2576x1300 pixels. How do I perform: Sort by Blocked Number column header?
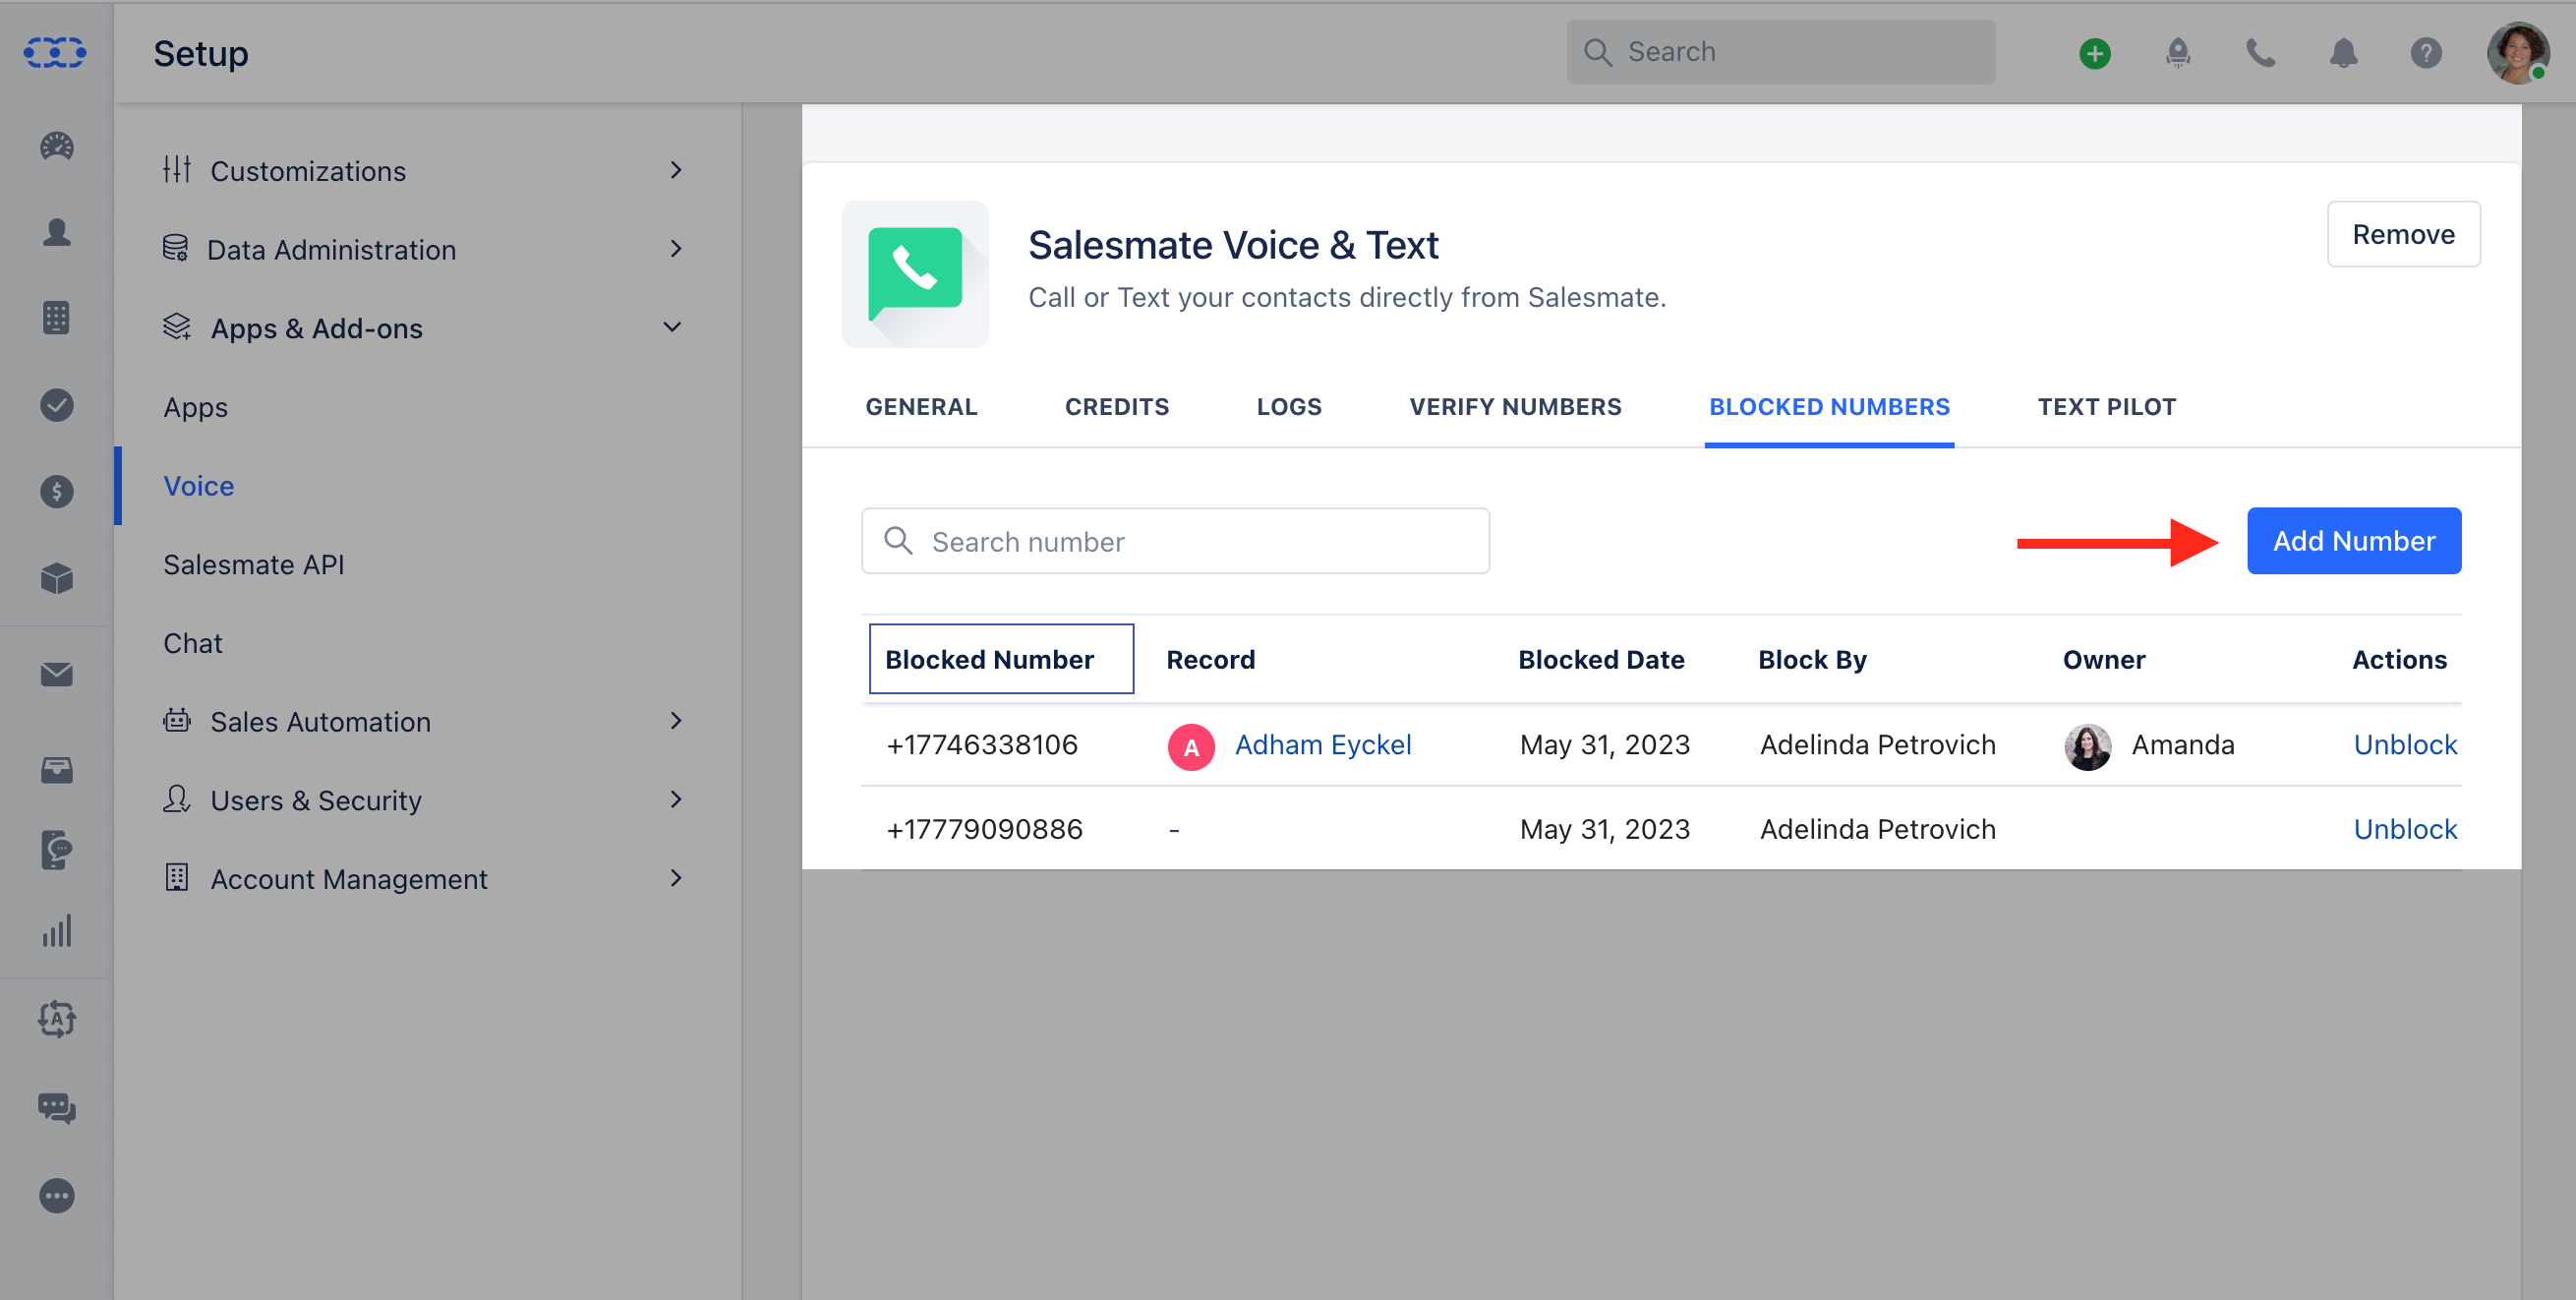1001,659
